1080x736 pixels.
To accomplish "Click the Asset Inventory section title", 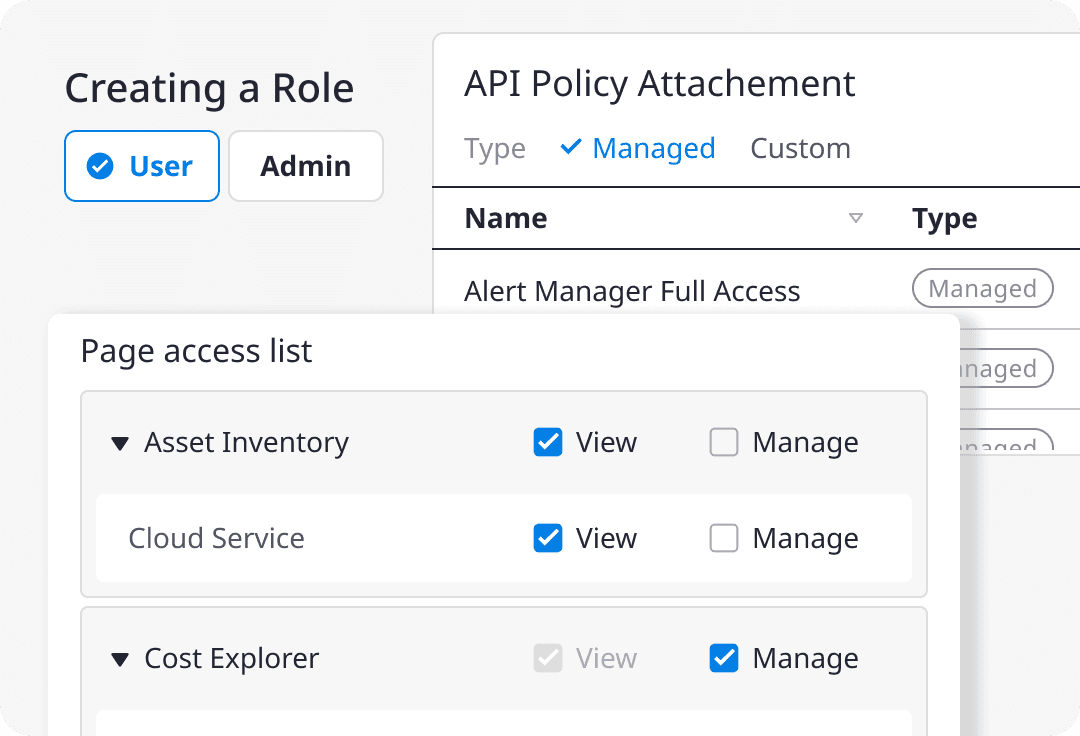I will [246, 442].
